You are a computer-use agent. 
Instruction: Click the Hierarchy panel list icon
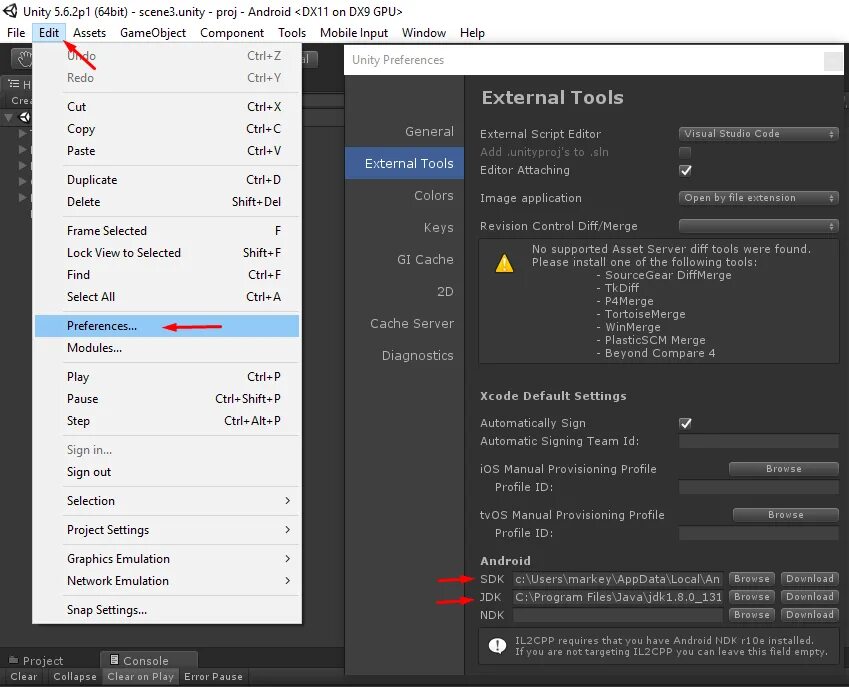14,84
